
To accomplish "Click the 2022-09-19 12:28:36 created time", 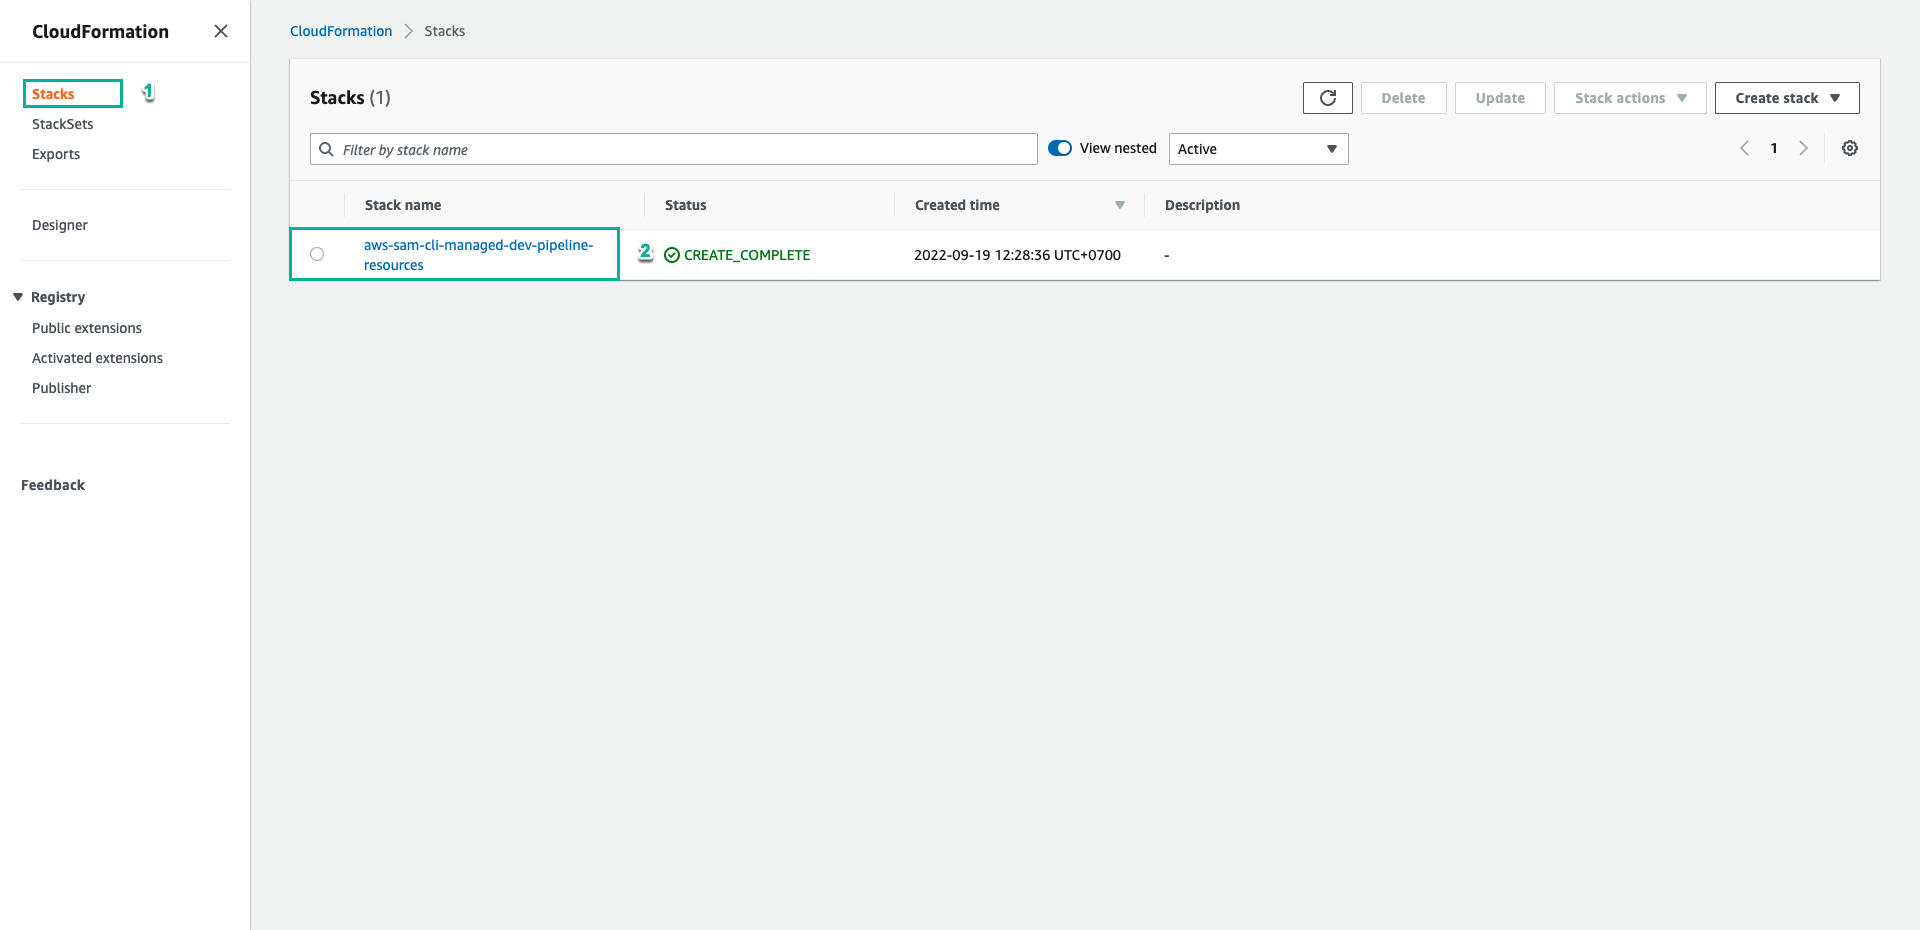I will point(1017,255).
